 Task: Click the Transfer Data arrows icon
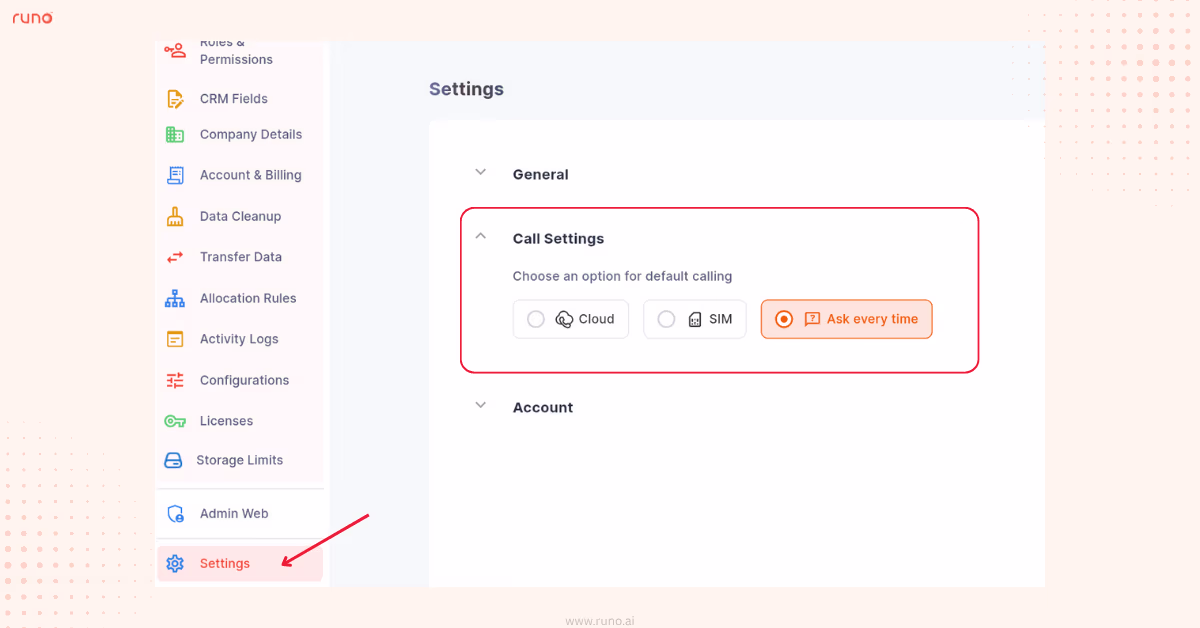coord(174,257)
